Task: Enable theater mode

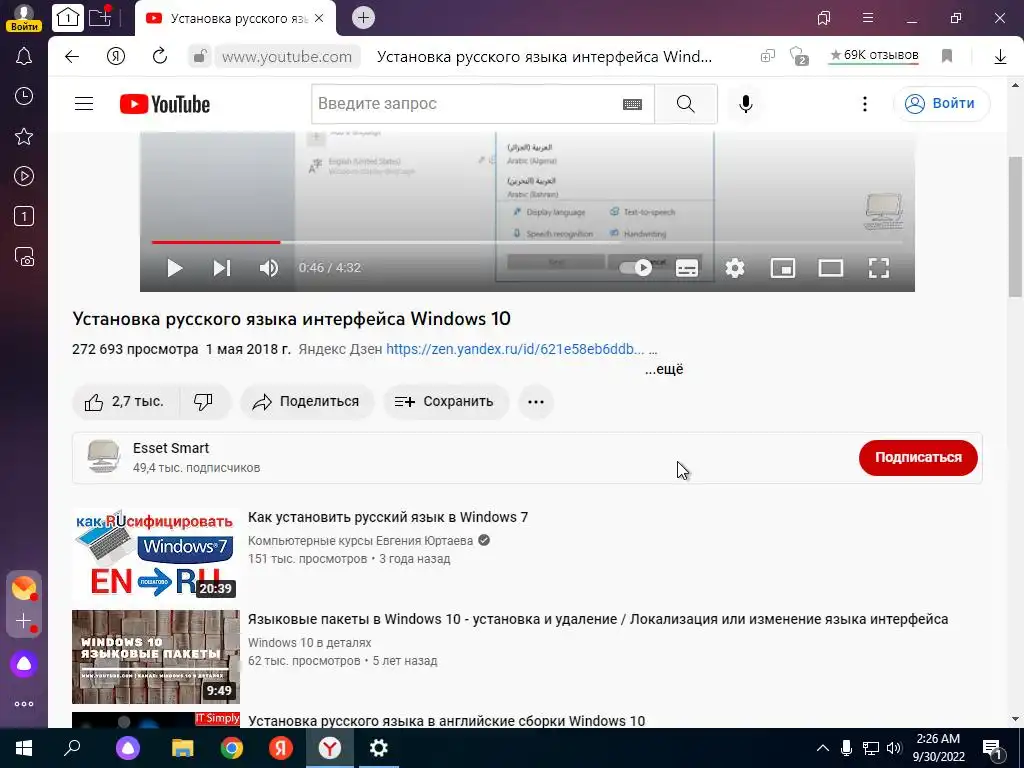Action: (831, 268)
